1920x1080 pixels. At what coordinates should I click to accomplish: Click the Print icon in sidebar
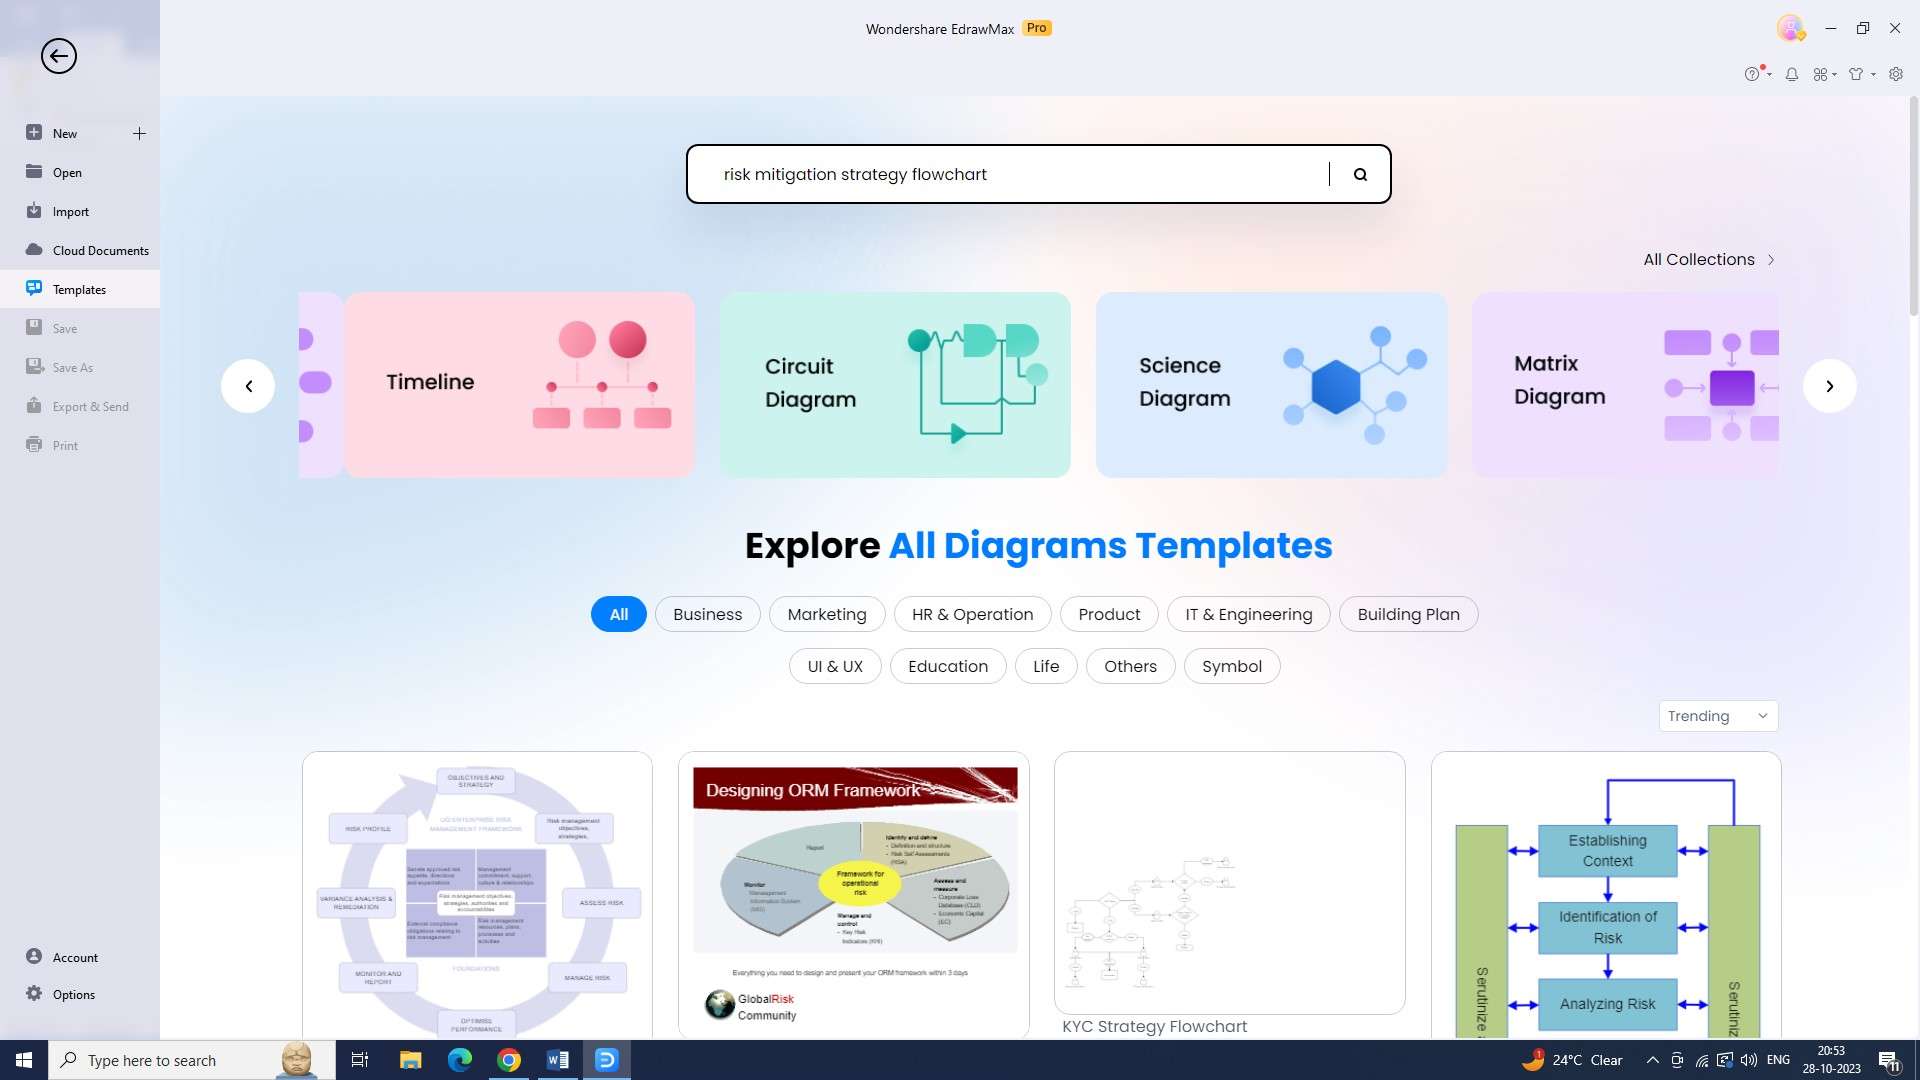tap(33, 444)
